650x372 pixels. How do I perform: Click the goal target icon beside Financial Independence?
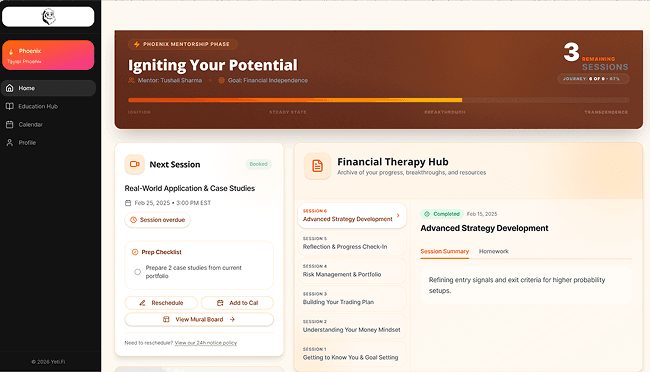[x=221, y=80]
